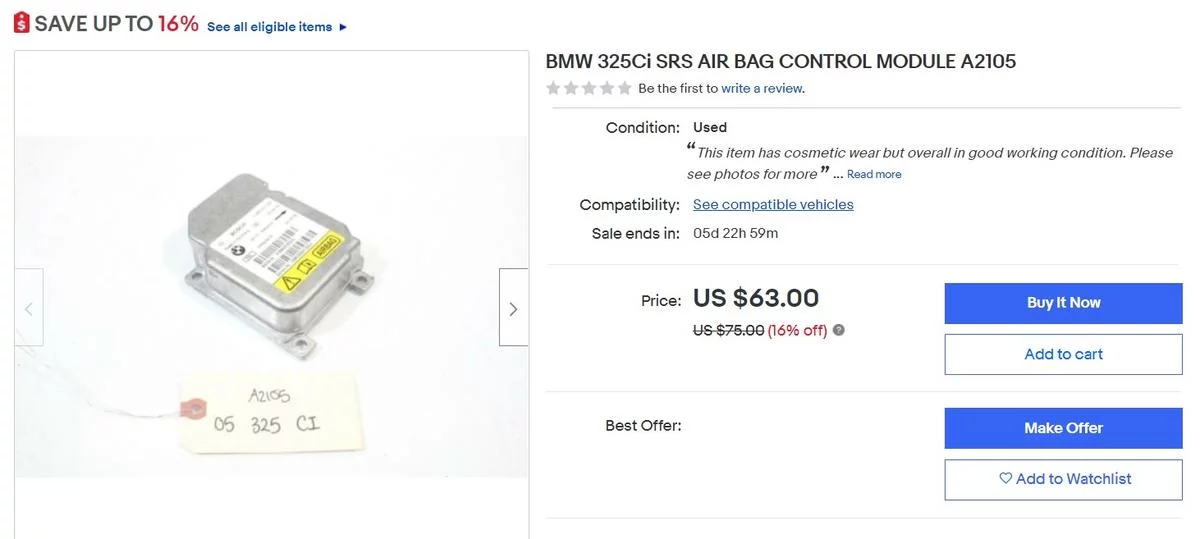
Task: Add the item to cart
Action: tap(1063, 354)
